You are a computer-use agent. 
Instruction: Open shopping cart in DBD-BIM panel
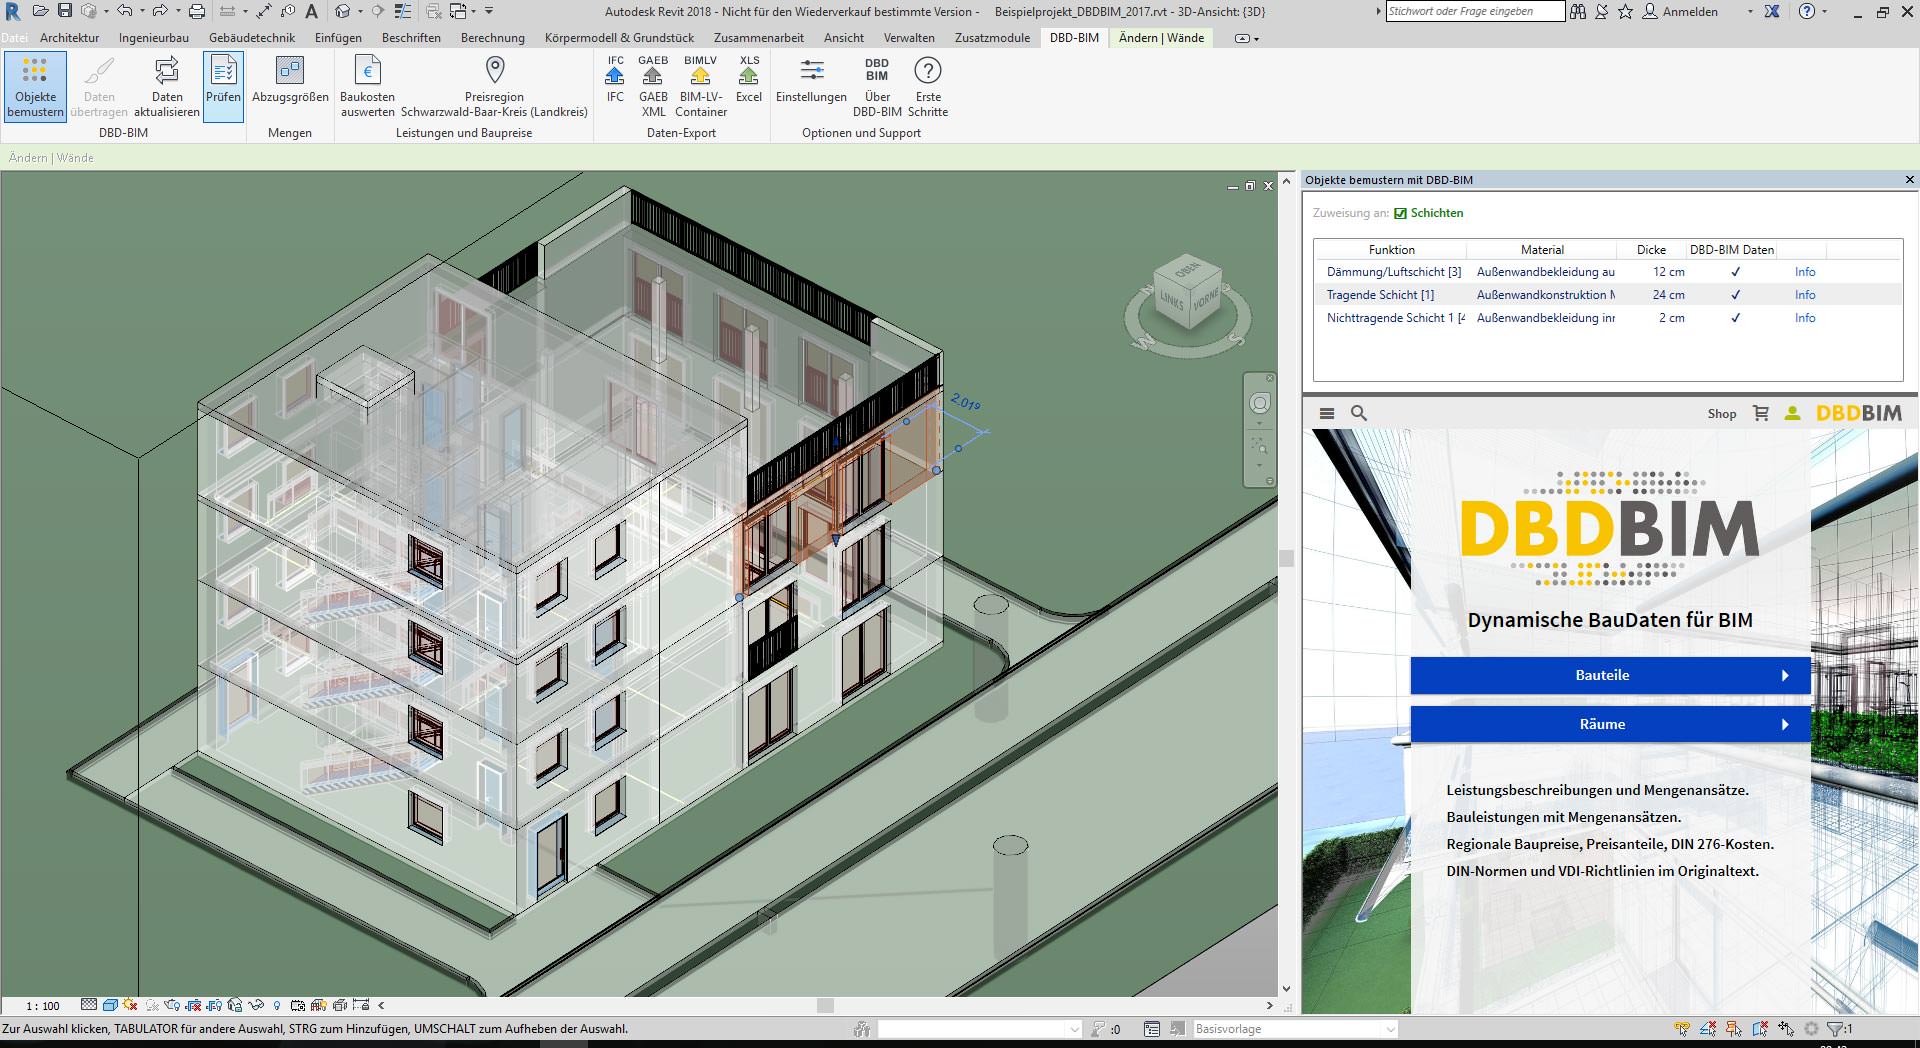1761,413
